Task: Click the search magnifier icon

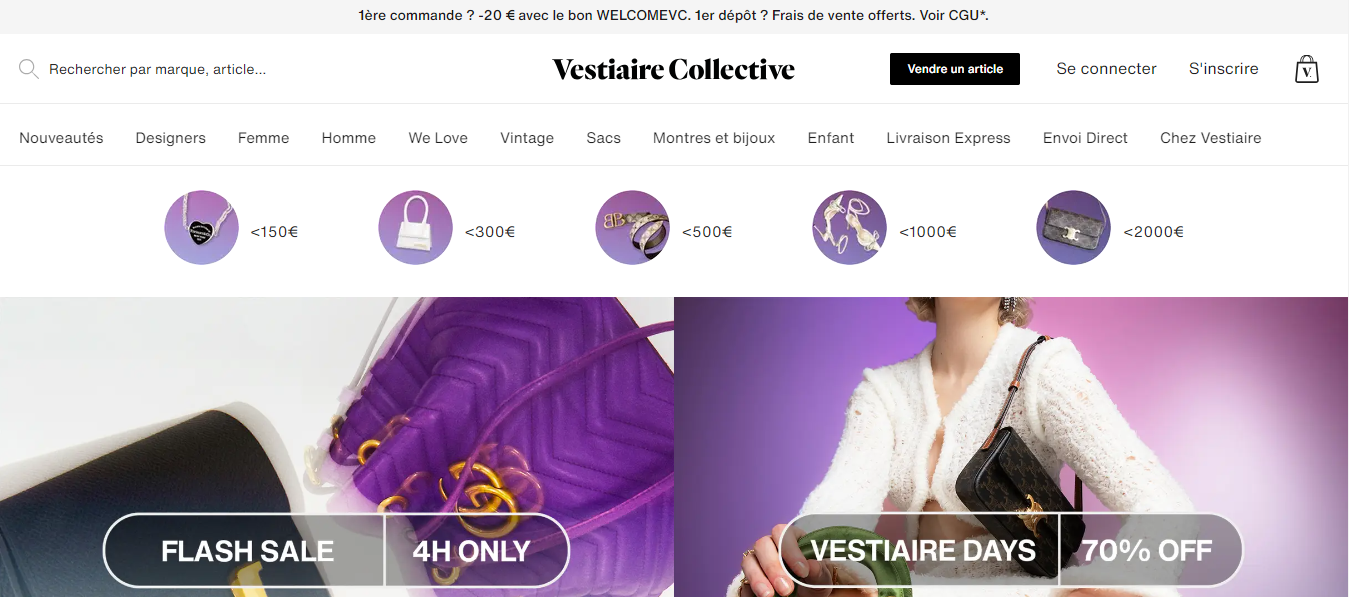Action: click(x=29, y=69)
